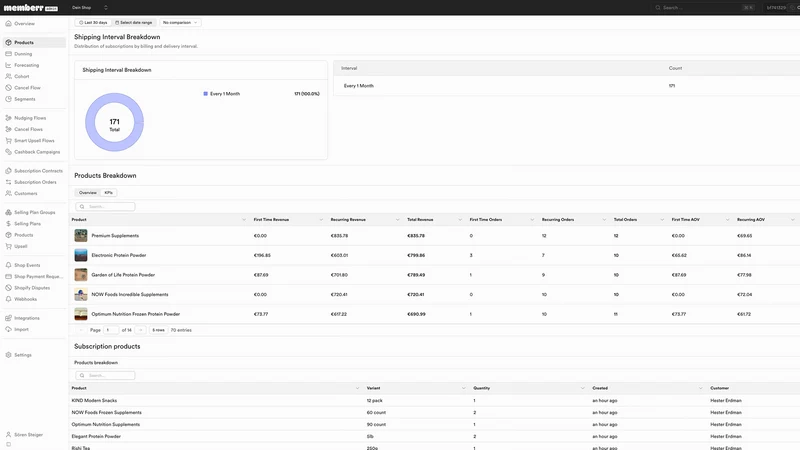Click Electronic Protein Powder thumbnail
The height and width of the screenshot is (450, 800).
coord(81,255)
